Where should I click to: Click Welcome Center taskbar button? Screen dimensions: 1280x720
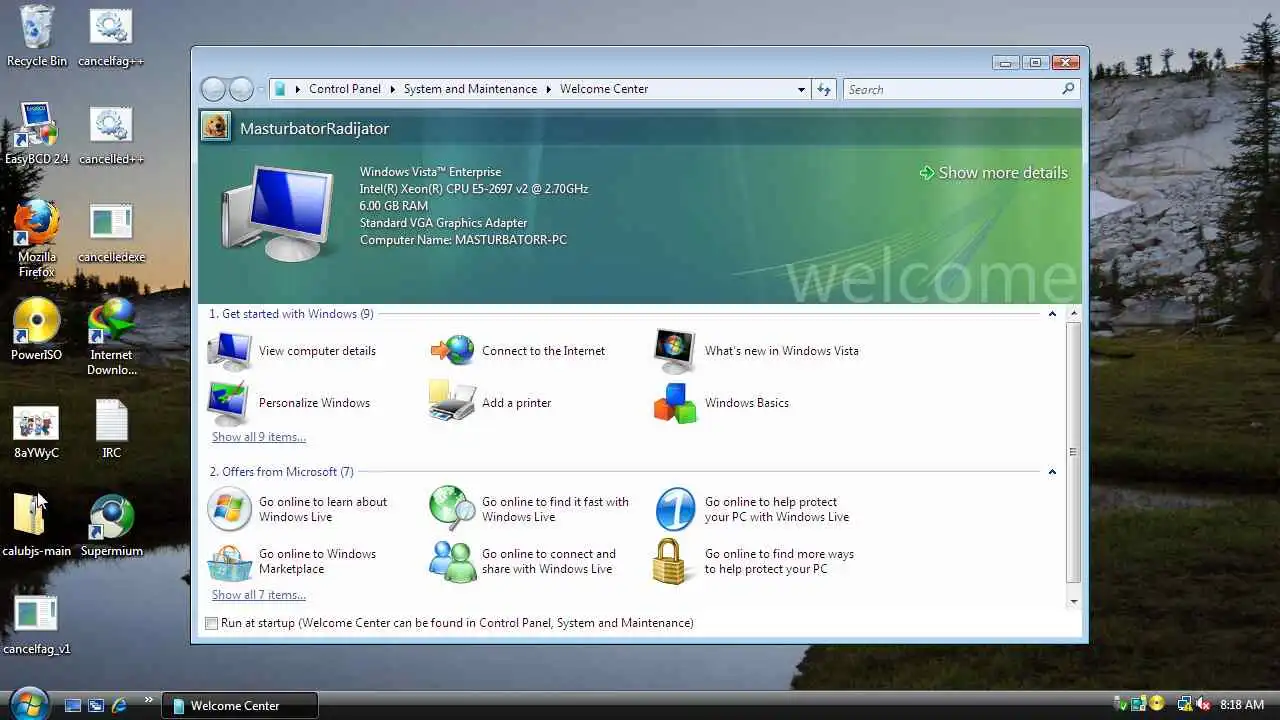click(x=240, y=705)
